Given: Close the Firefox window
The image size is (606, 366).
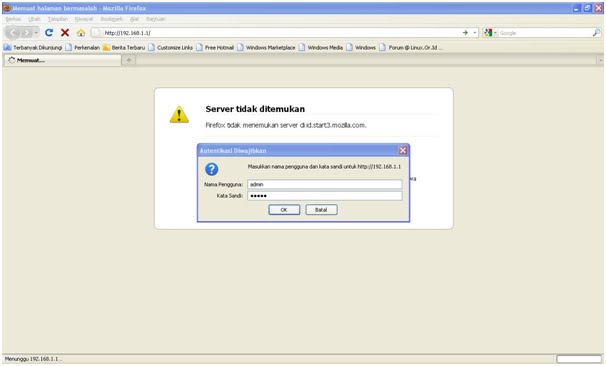Looking at the screenshot, I should (598, 8).
